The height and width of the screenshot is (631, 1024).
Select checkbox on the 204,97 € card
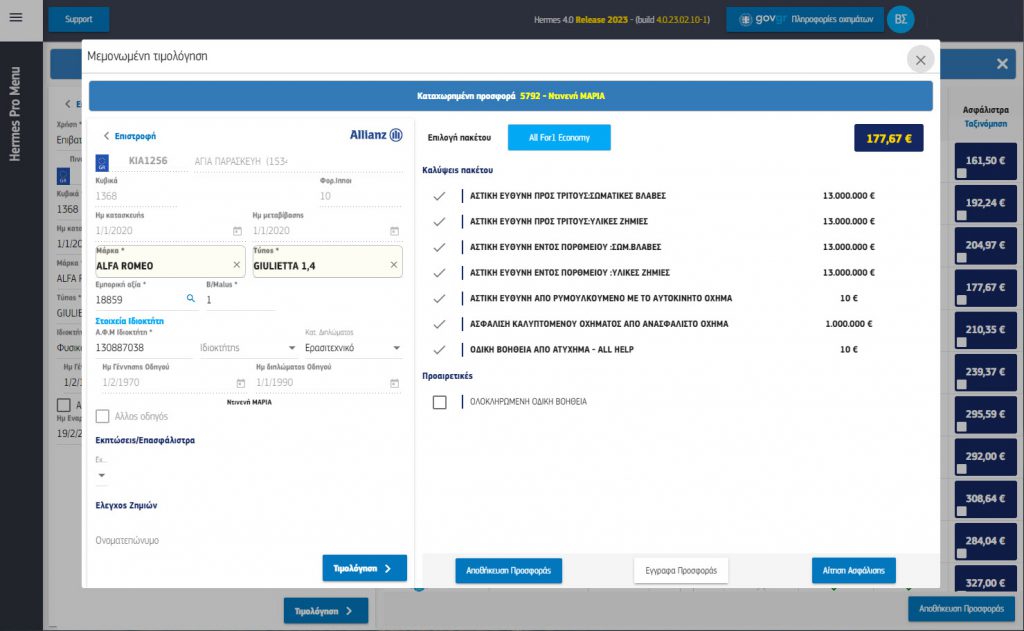pyautogui.click(x=961, y=258)
